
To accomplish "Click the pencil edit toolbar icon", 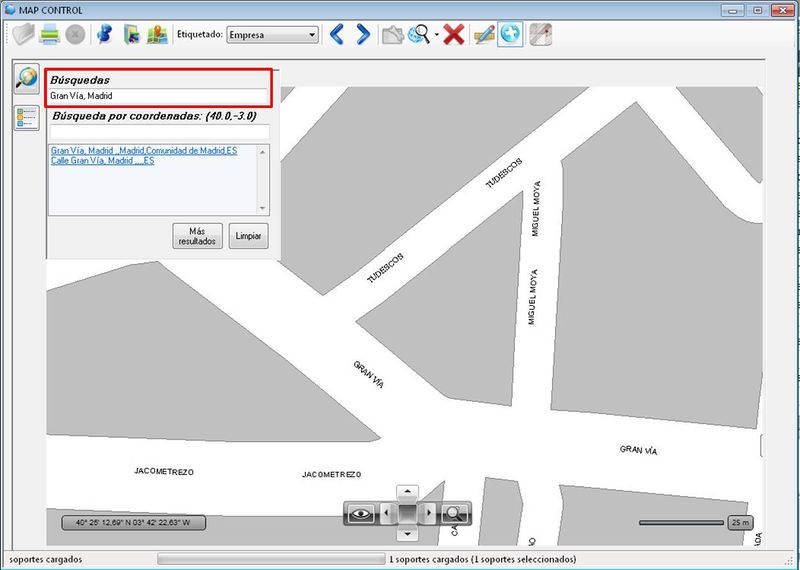I will point(484,35).
